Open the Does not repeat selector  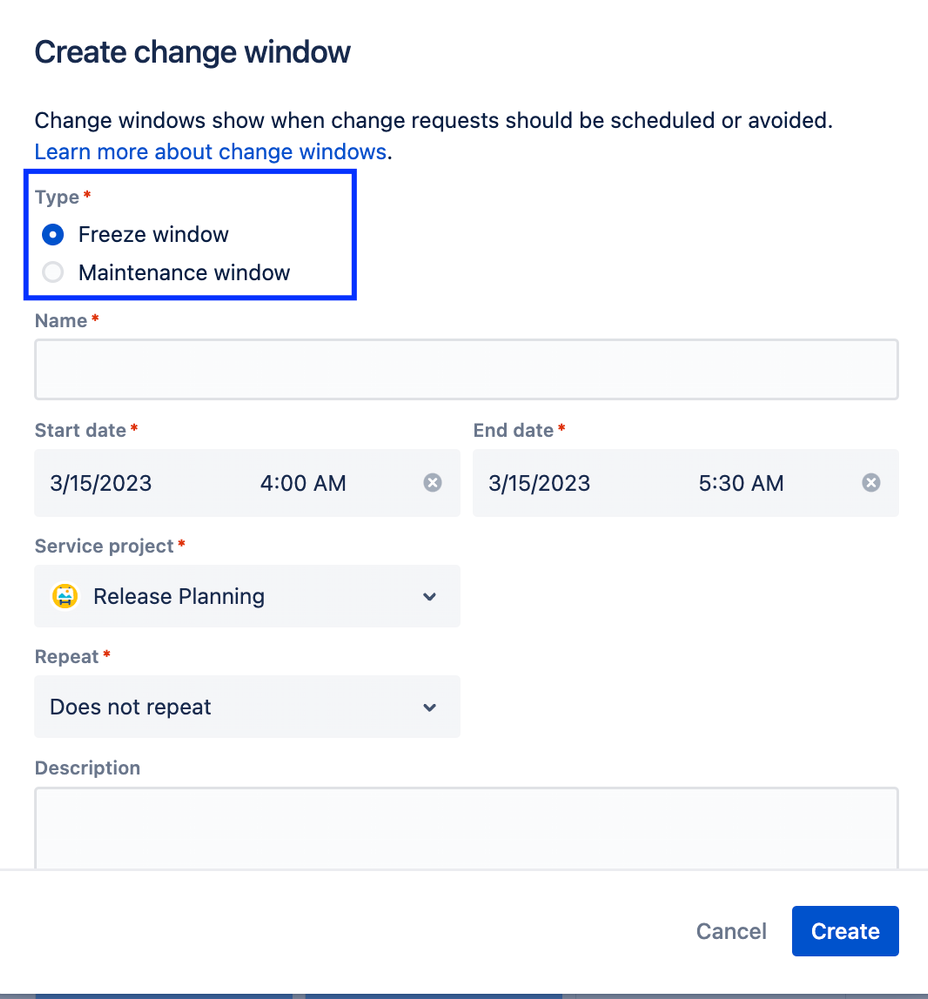[x=247, y=707]
